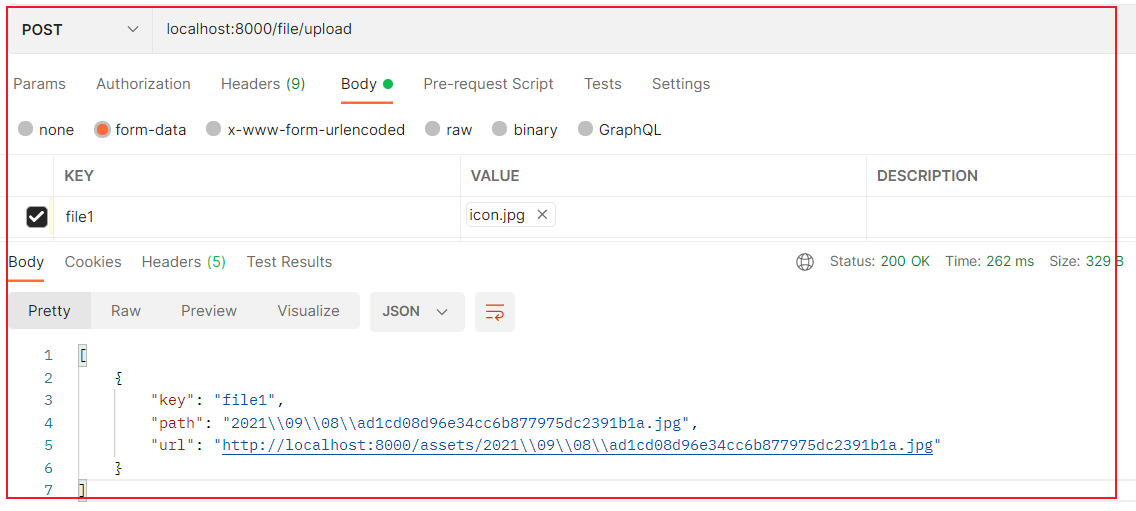This screenshot has height=511, width=1136.
Task: Switch to Raw response view
Action: coord(126,311)
